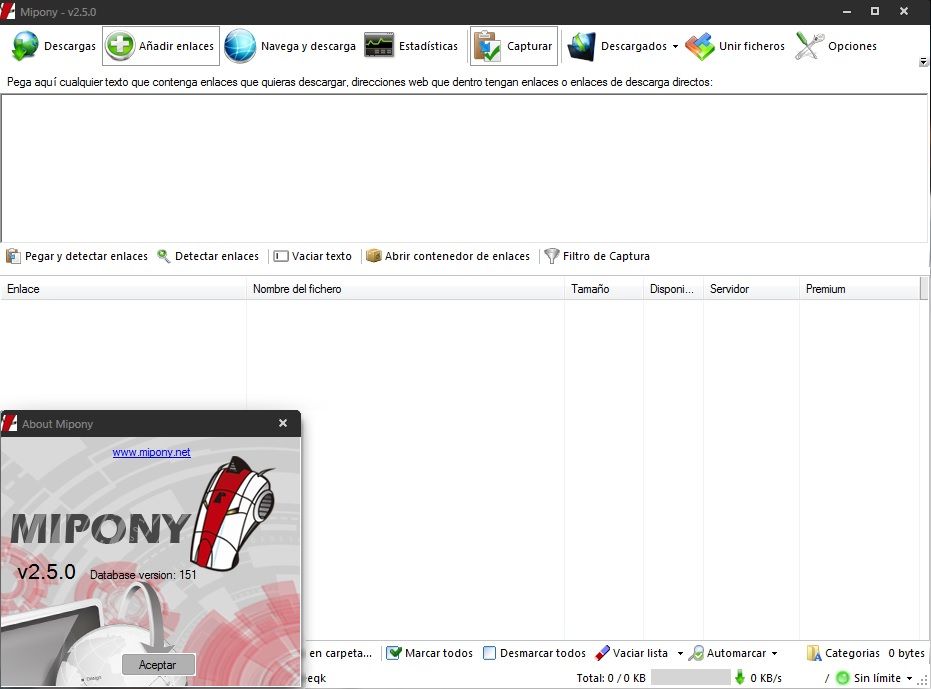Sort by the Enlace column header
The height and width of the screenshot is (689, 931).
click(x=124, y=289)
